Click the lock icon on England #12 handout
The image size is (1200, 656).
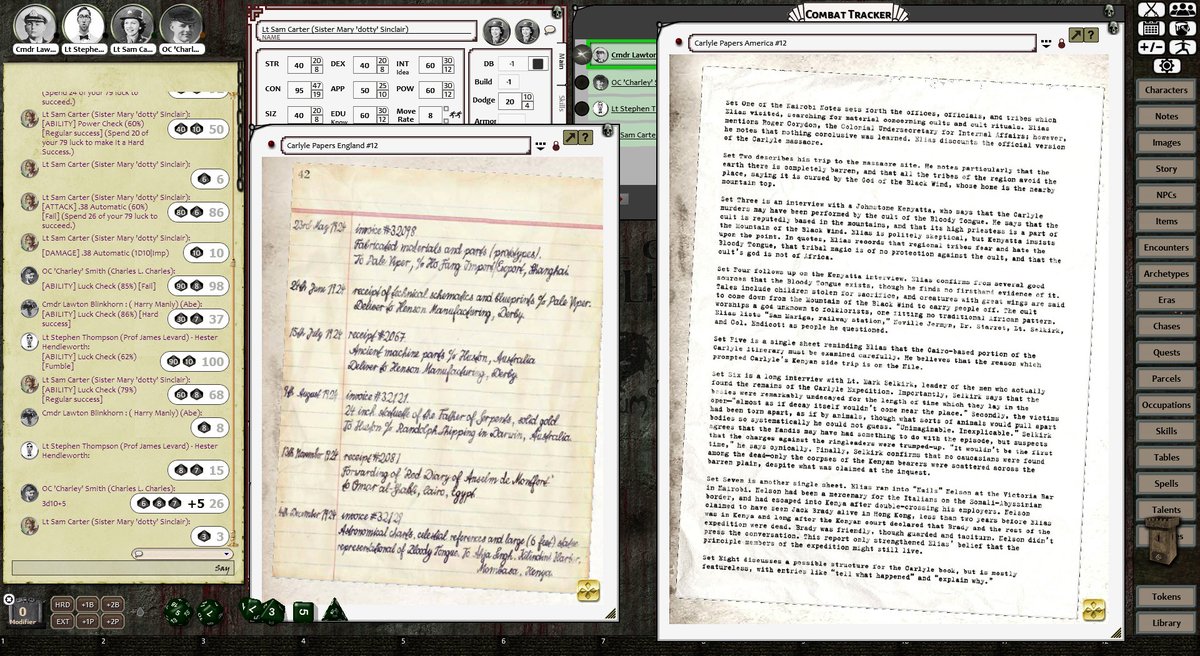point(554,145)
